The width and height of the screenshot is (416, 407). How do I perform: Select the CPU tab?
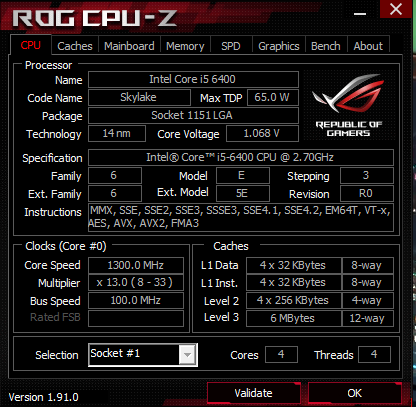coord(31,45)
